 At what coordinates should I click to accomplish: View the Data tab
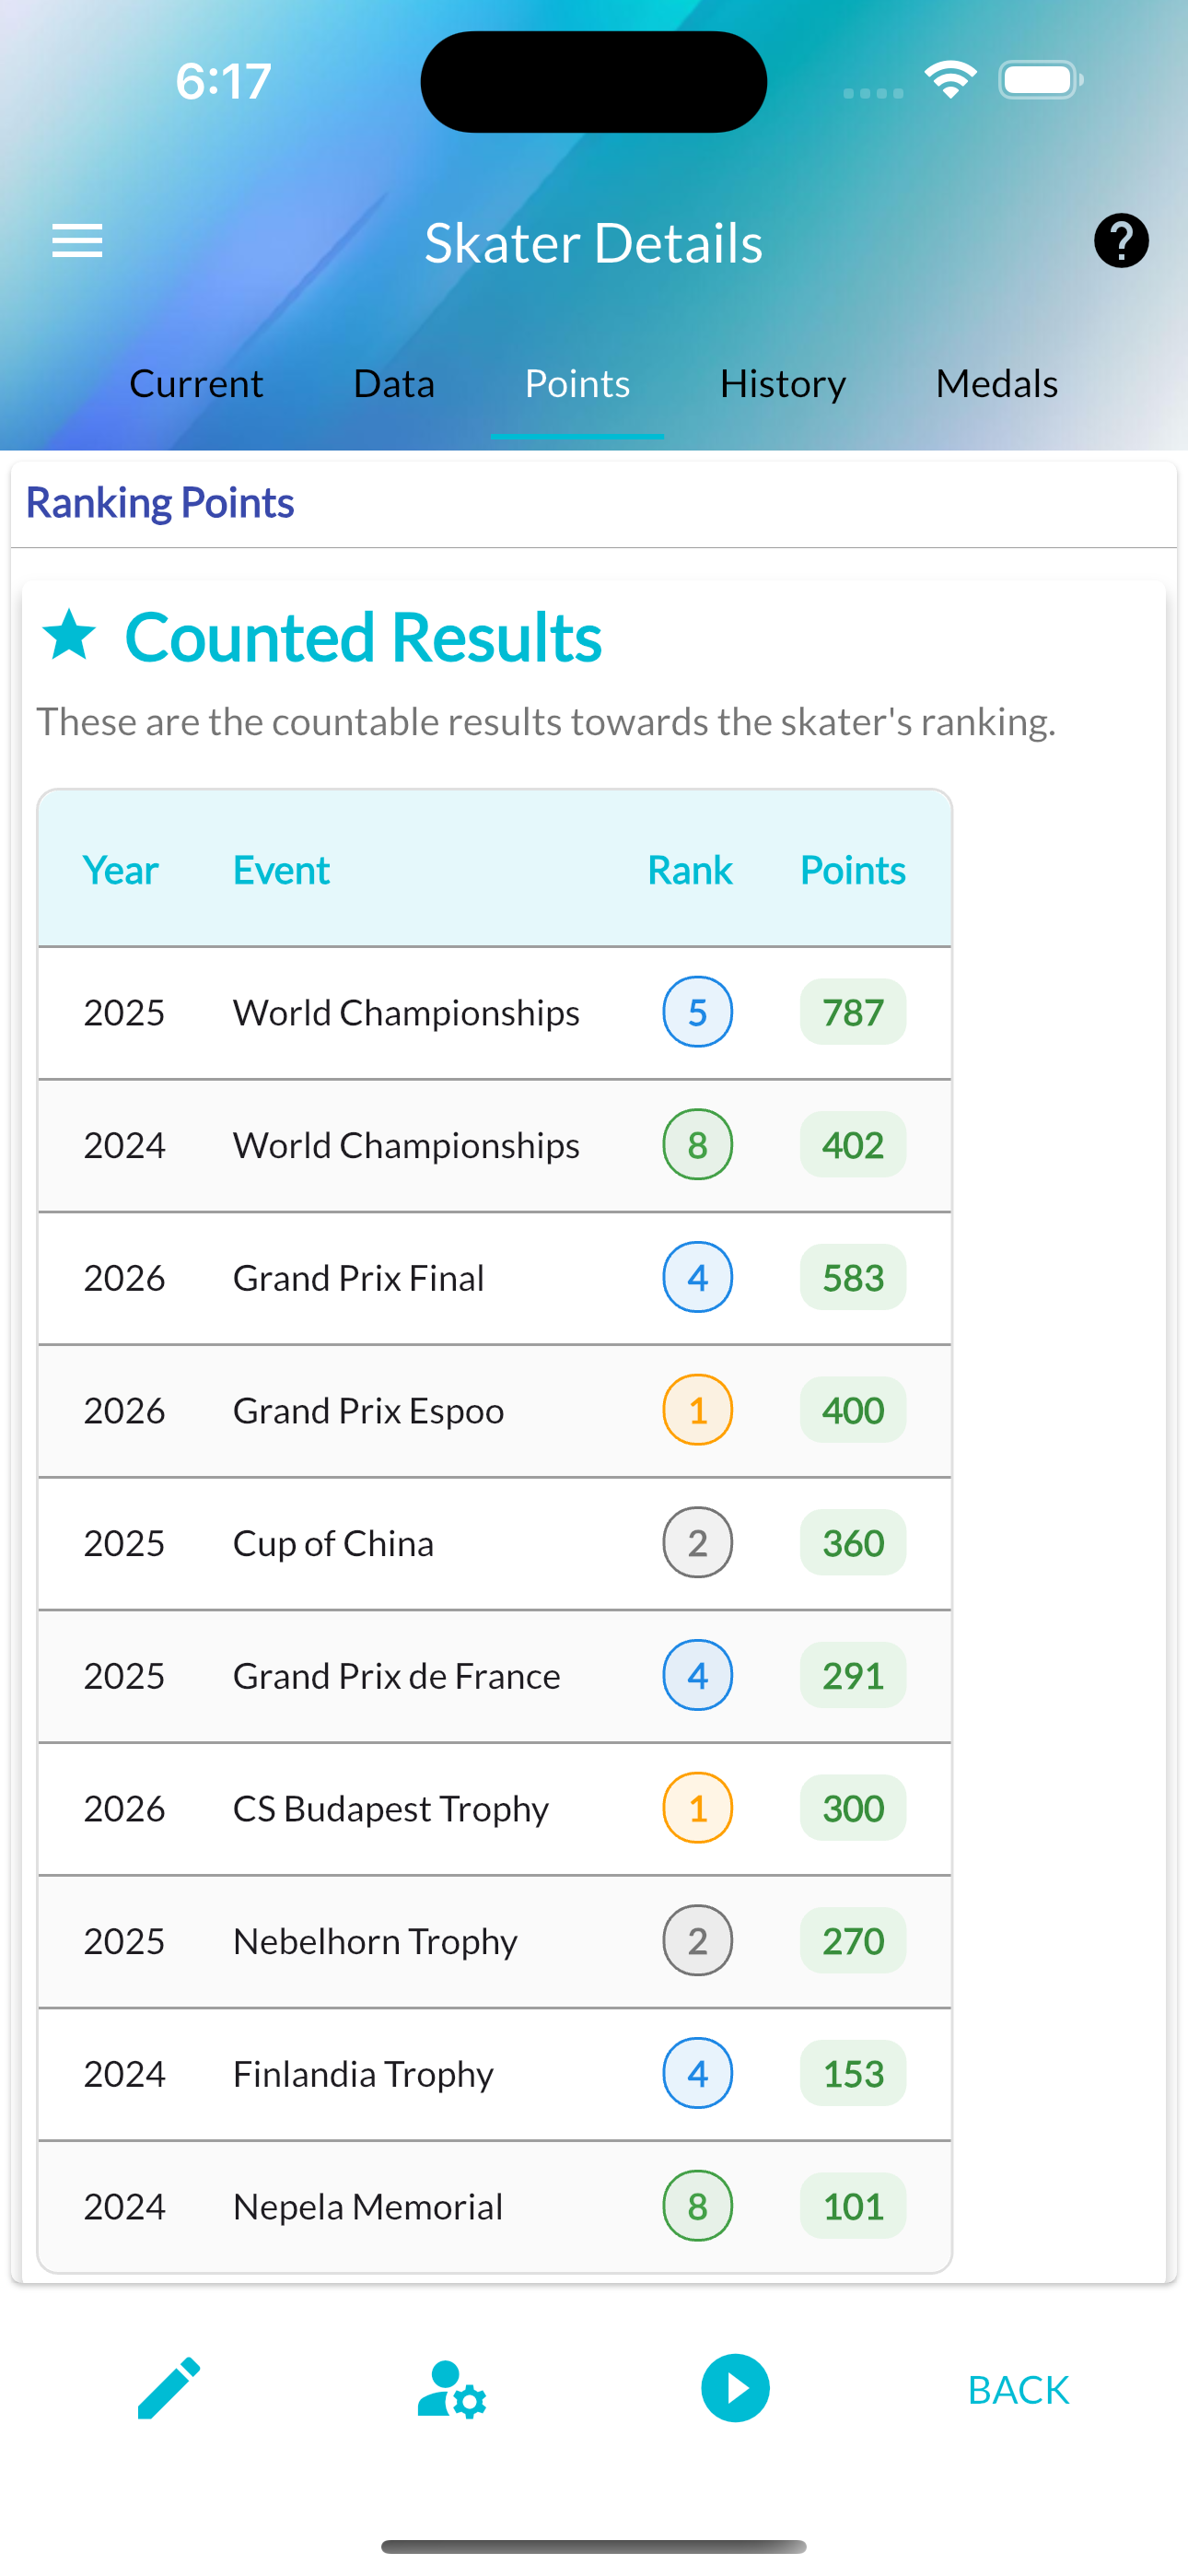pyautogui.click(x=393, y=383)
